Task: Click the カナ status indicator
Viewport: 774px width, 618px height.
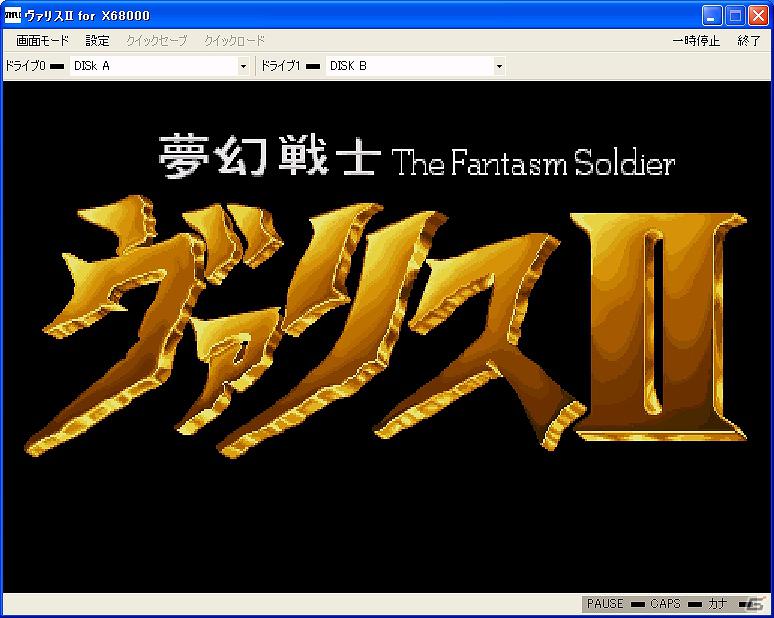Action: click(745, 604)
